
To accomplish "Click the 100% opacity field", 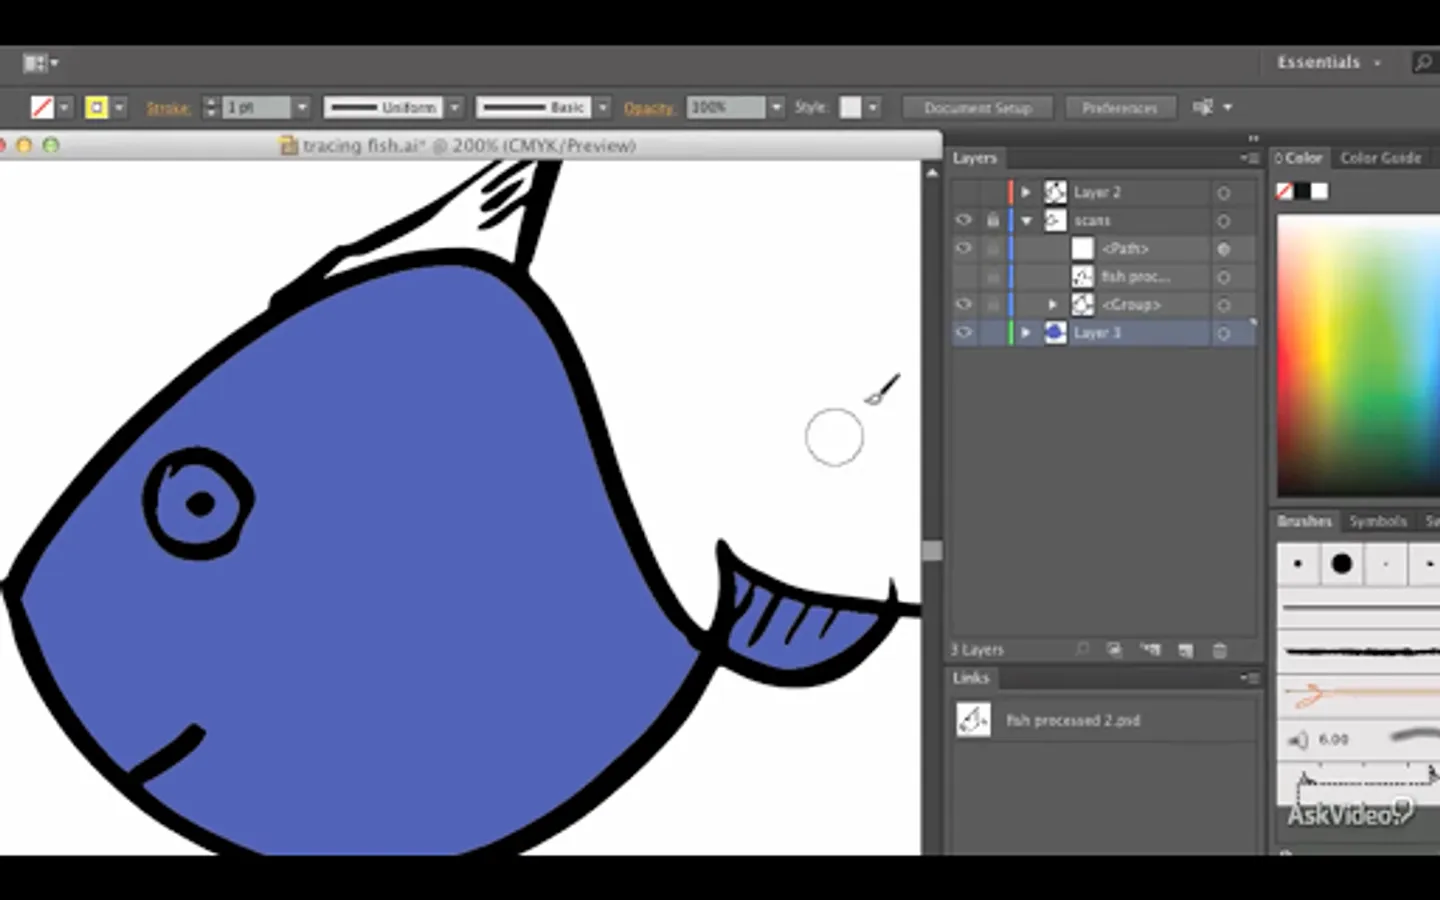I will click(726, 107).
